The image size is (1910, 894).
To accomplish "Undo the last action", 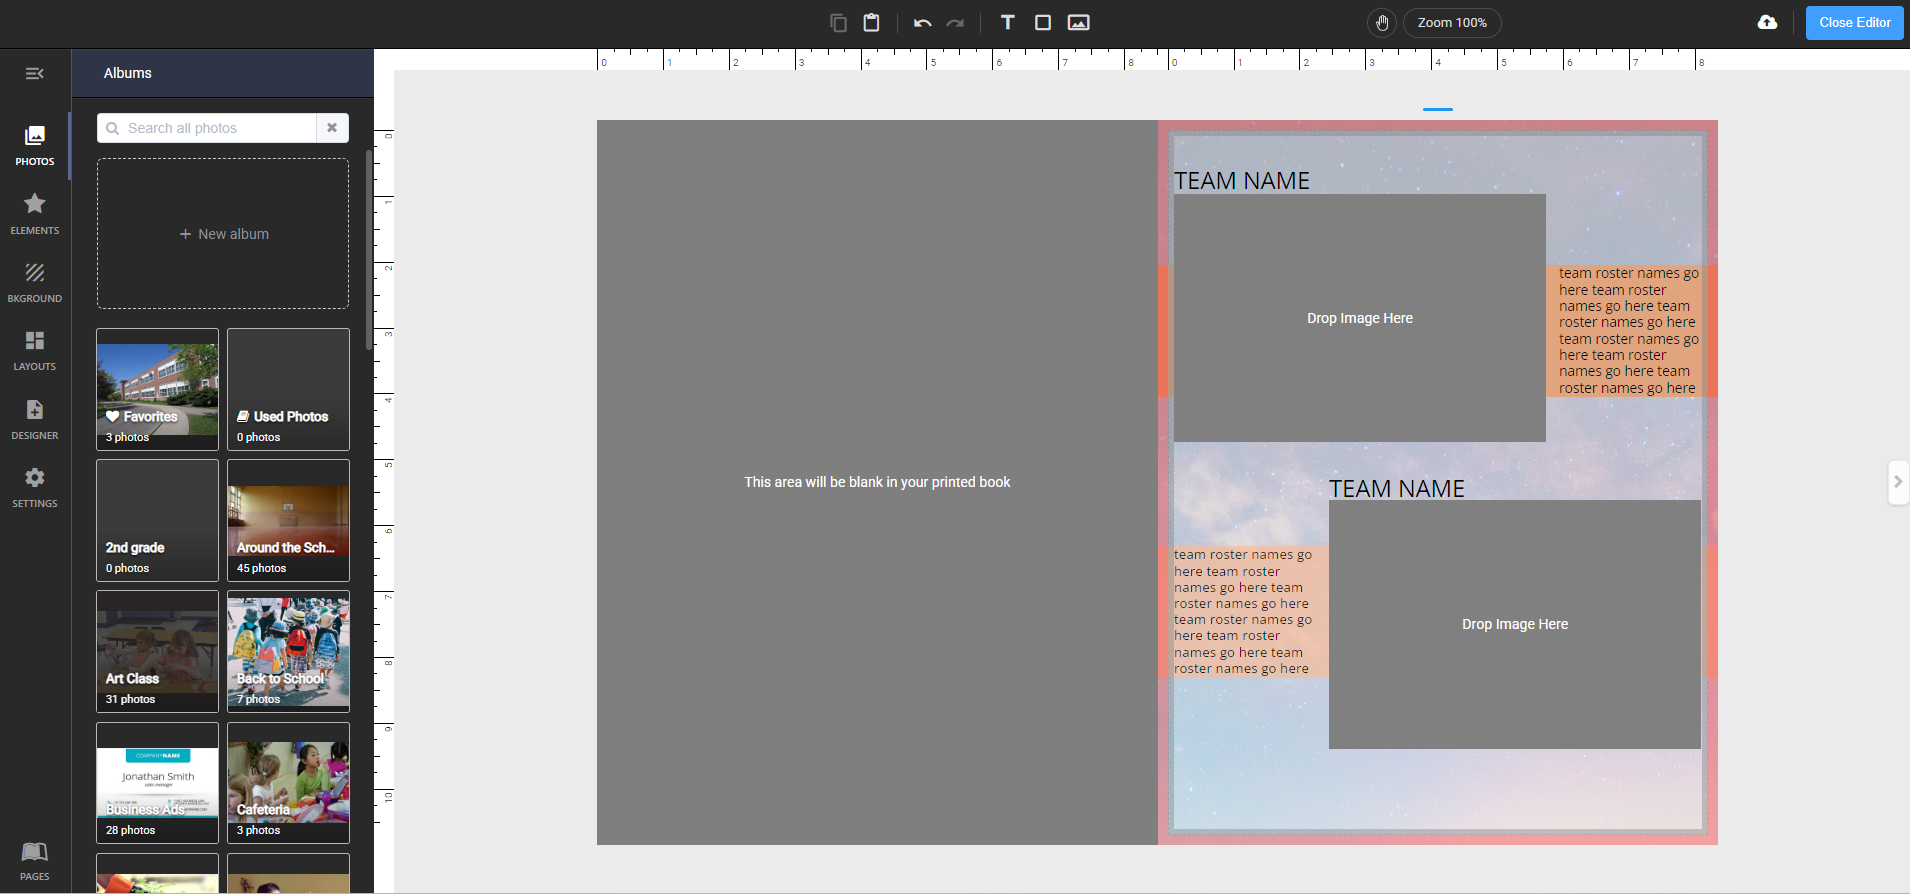I will 922,23.
